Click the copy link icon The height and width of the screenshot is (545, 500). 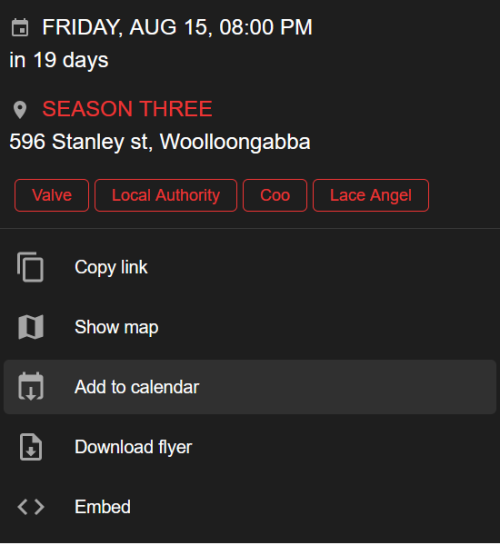pos(31,267)
